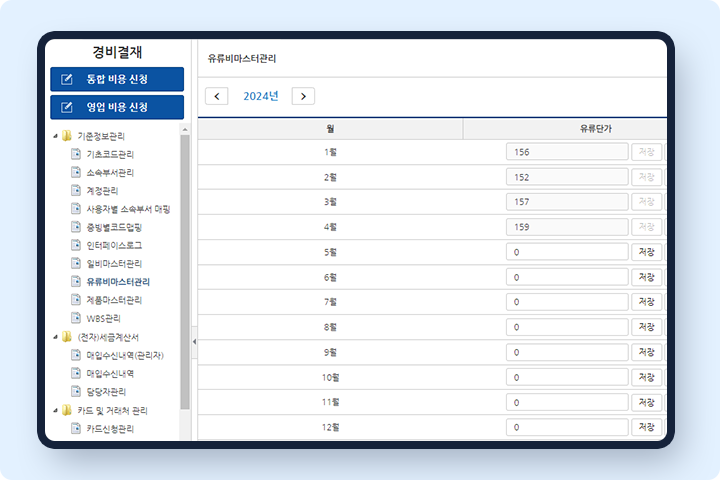Image resolution: width=720 pixels, height=480 pixels.
Task: Click the document icon beside 계정관리
Action: click(76, 190)
